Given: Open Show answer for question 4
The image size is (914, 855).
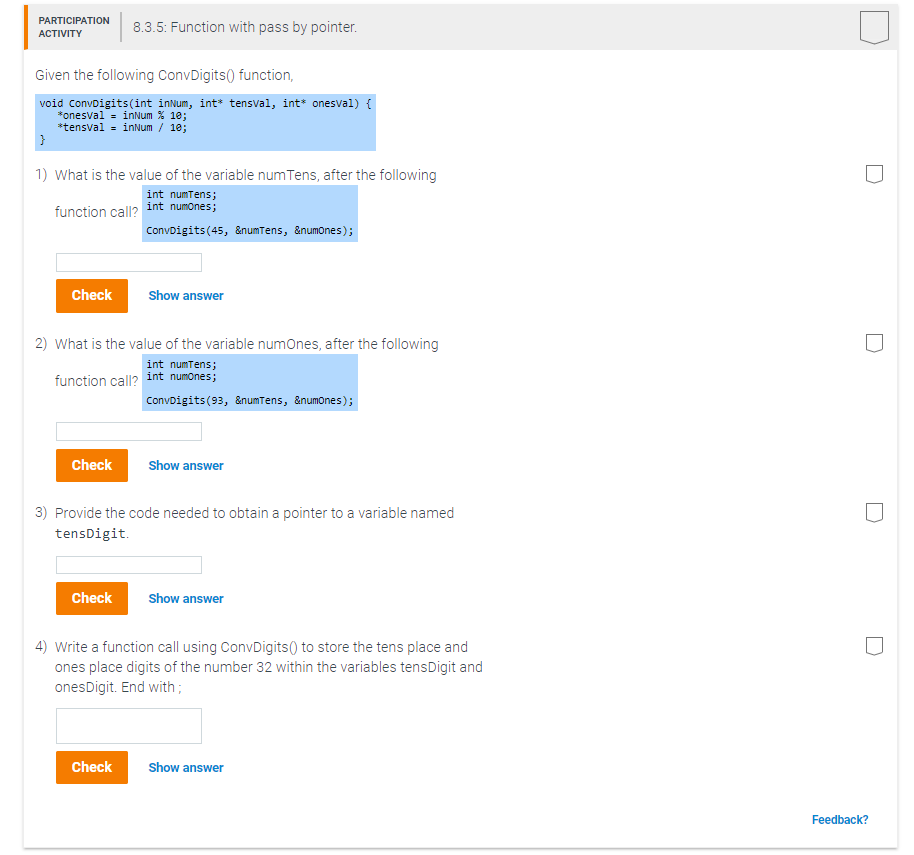Looking at the screenshot, I should pyautogui.click(x=185, y=767).
